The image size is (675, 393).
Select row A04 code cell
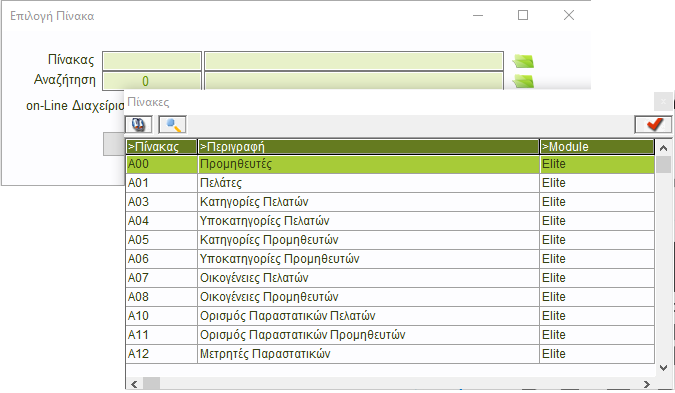(161, 221)
